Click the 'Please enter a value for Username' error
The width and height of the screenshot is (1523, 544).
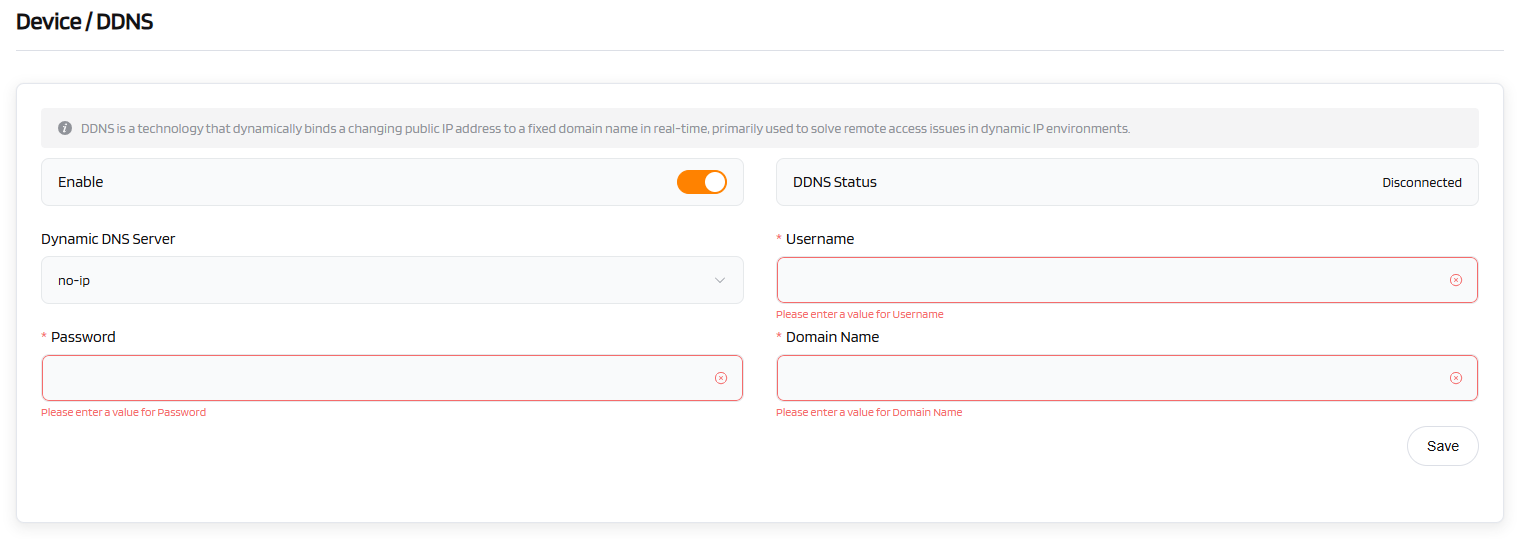click(859, 314)
